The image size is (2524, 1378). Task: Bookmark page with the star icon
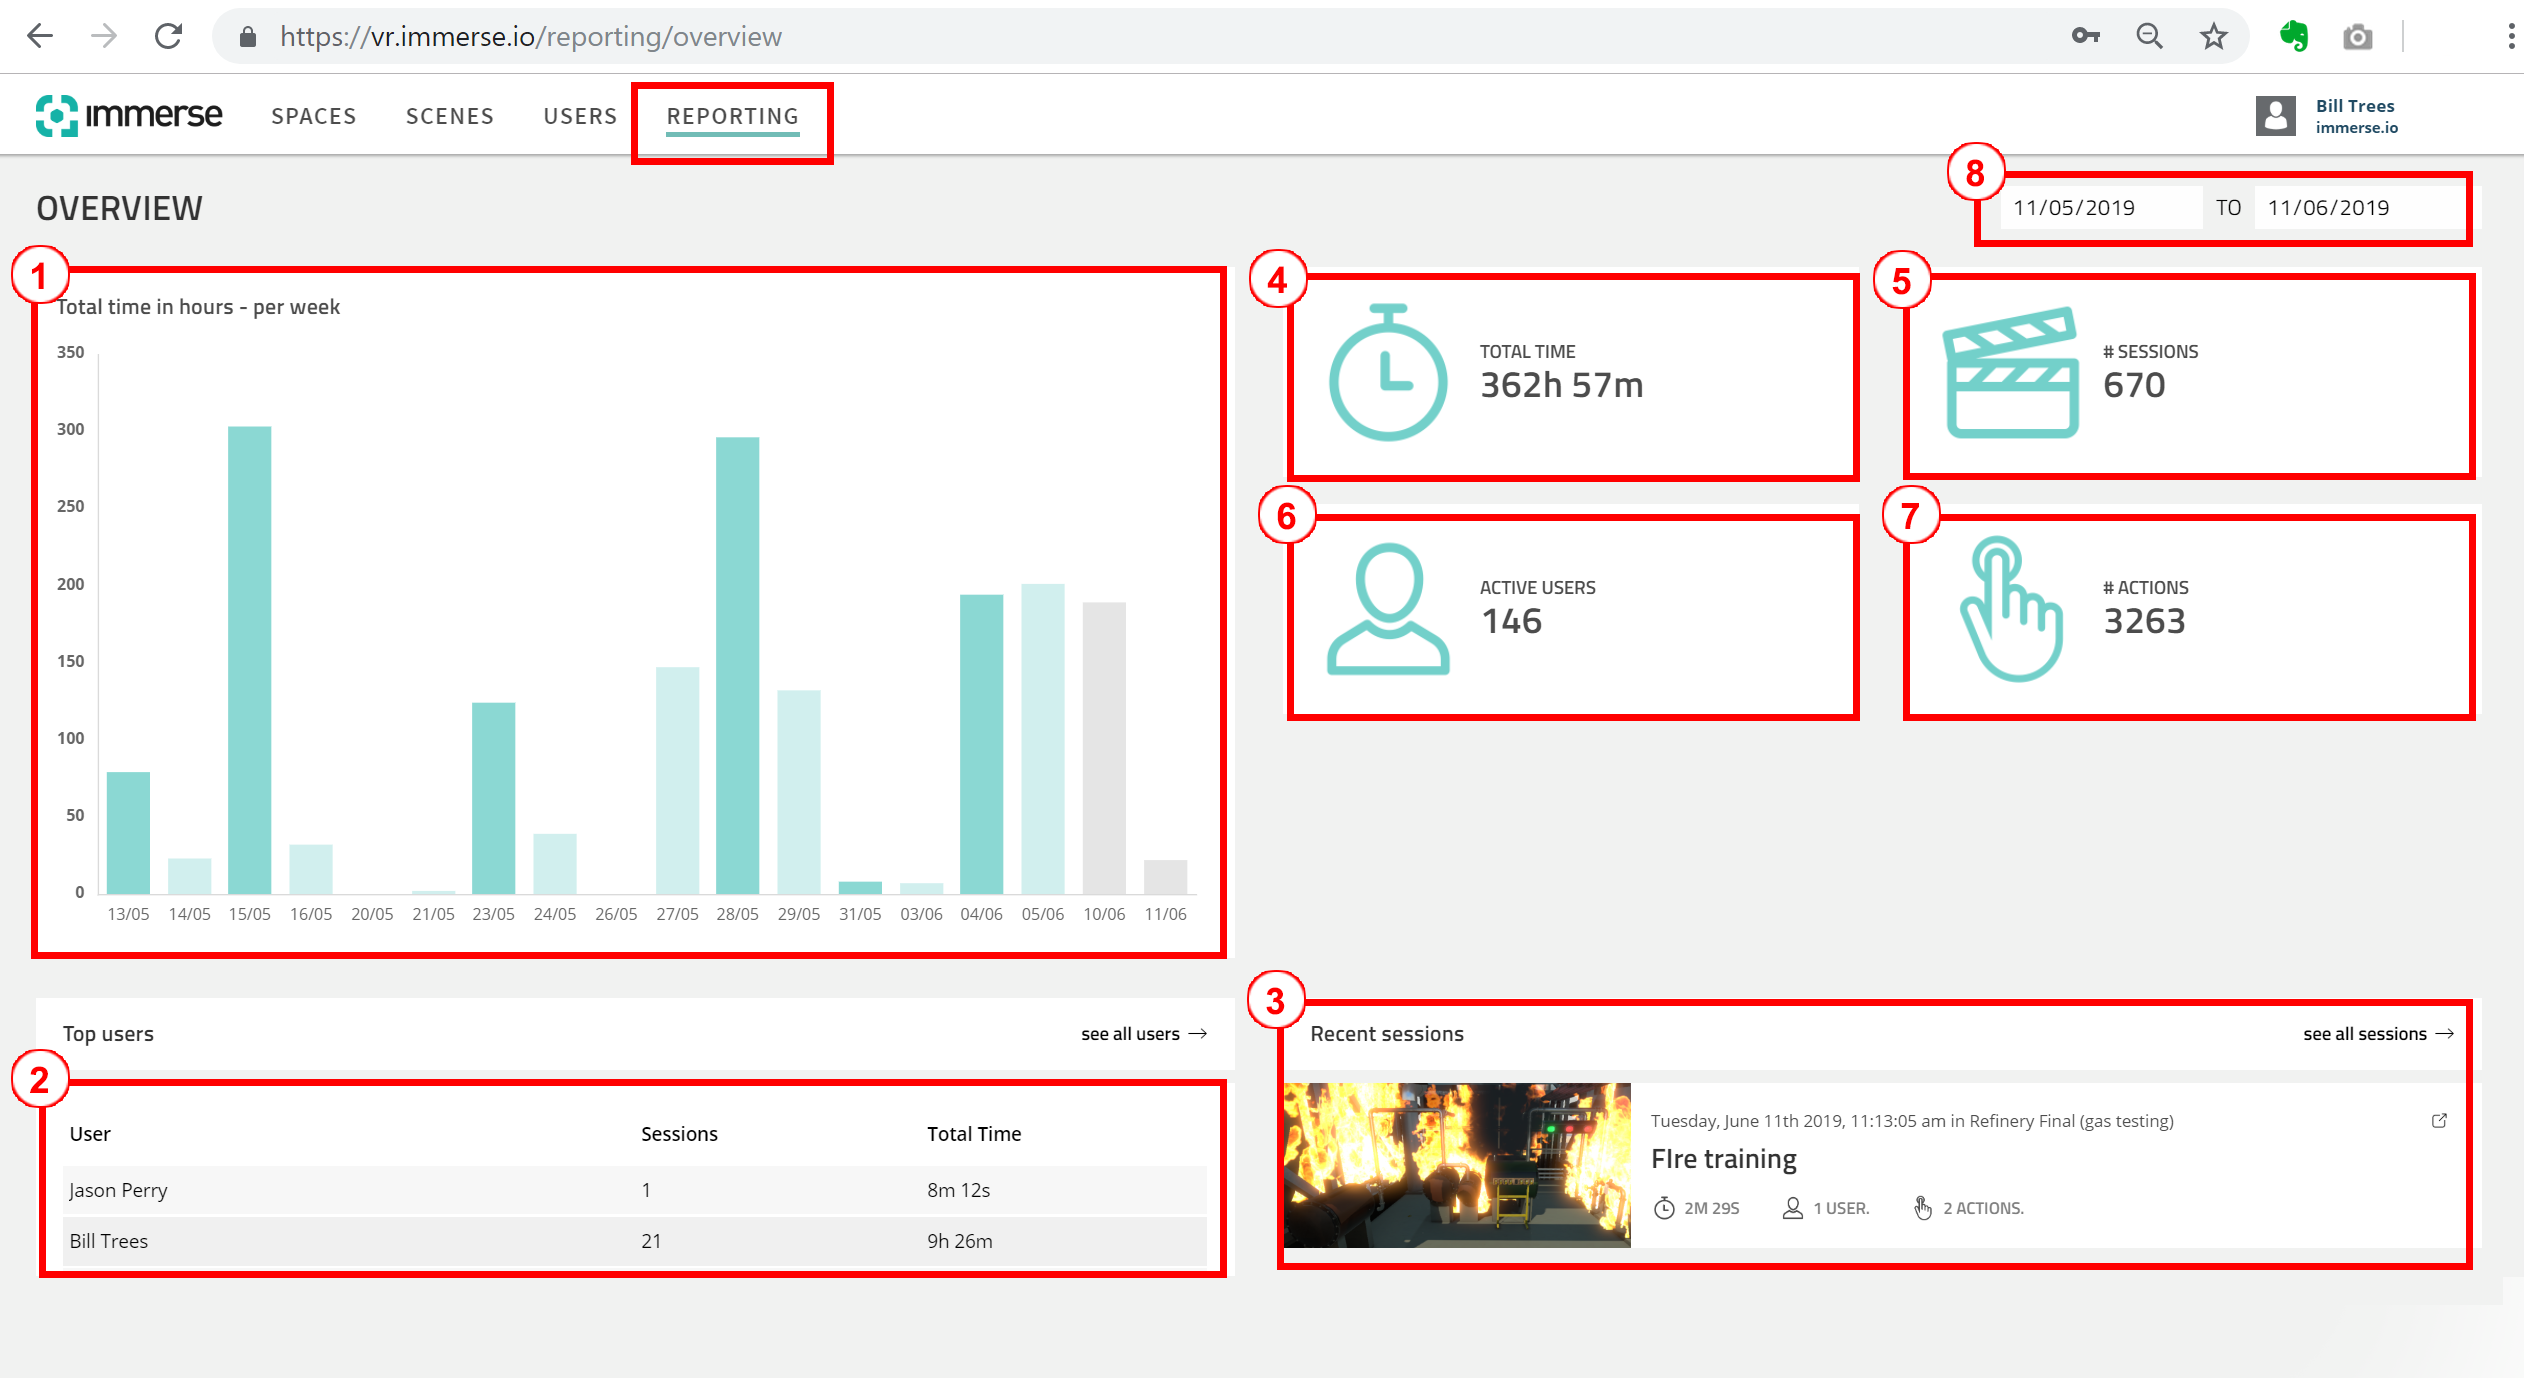(2213, 37)
